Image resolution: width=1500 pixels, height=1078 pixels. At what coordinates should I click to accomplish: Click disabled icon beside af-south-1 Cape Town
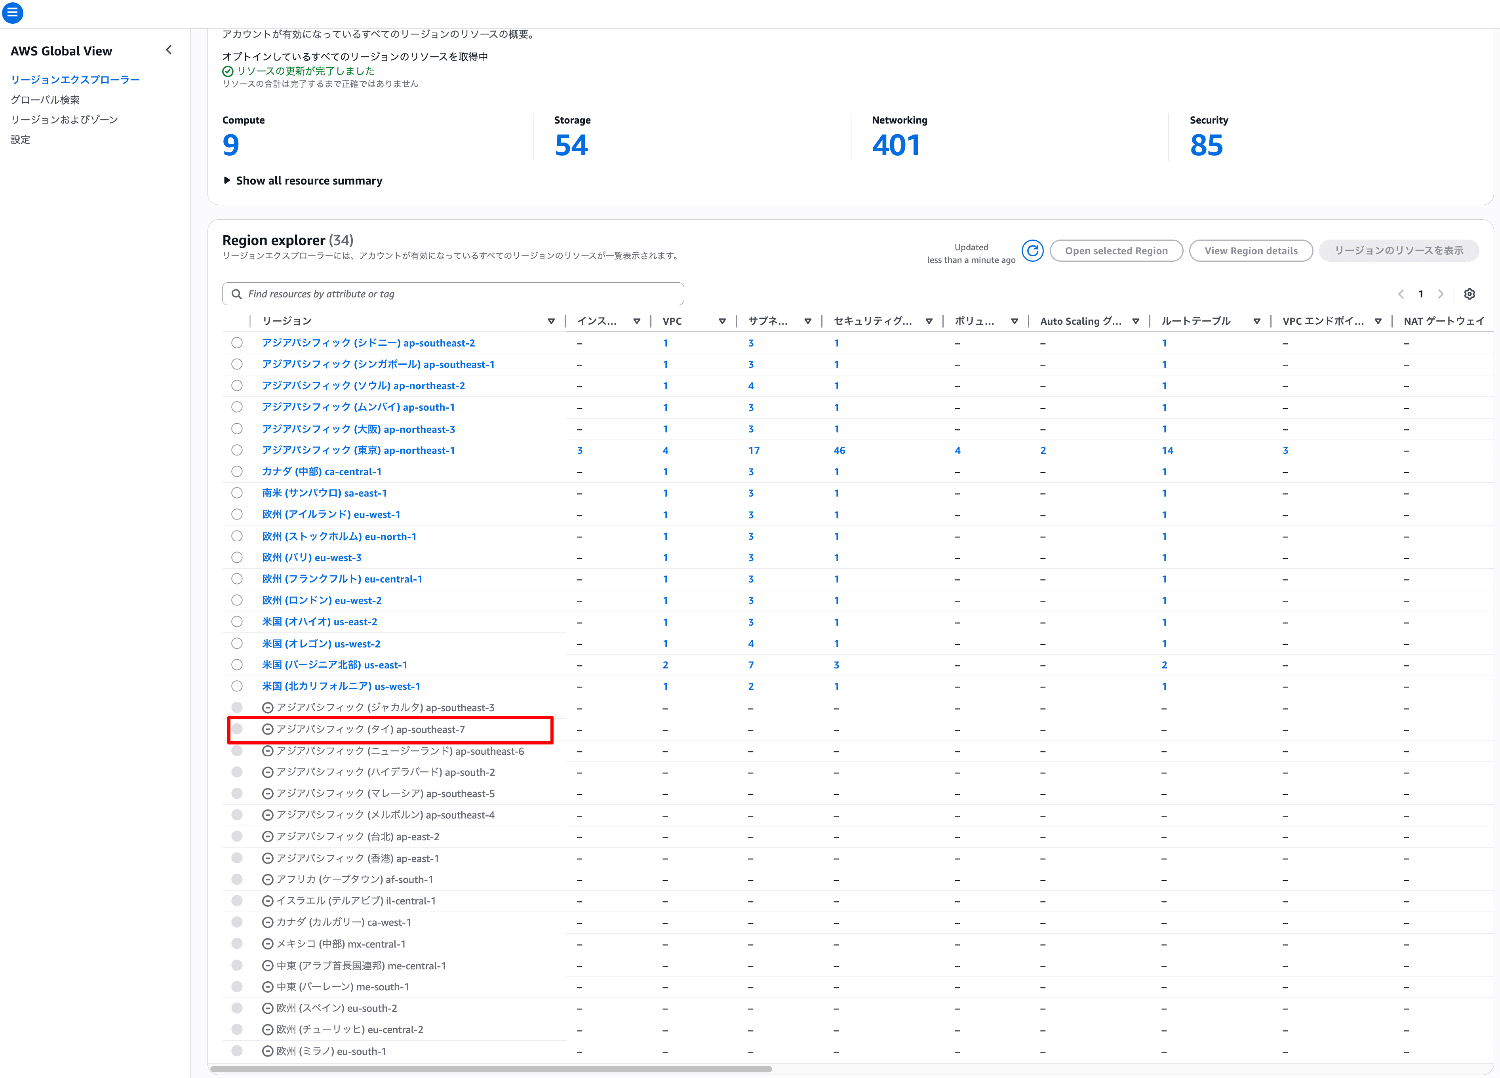pos(268,880)
